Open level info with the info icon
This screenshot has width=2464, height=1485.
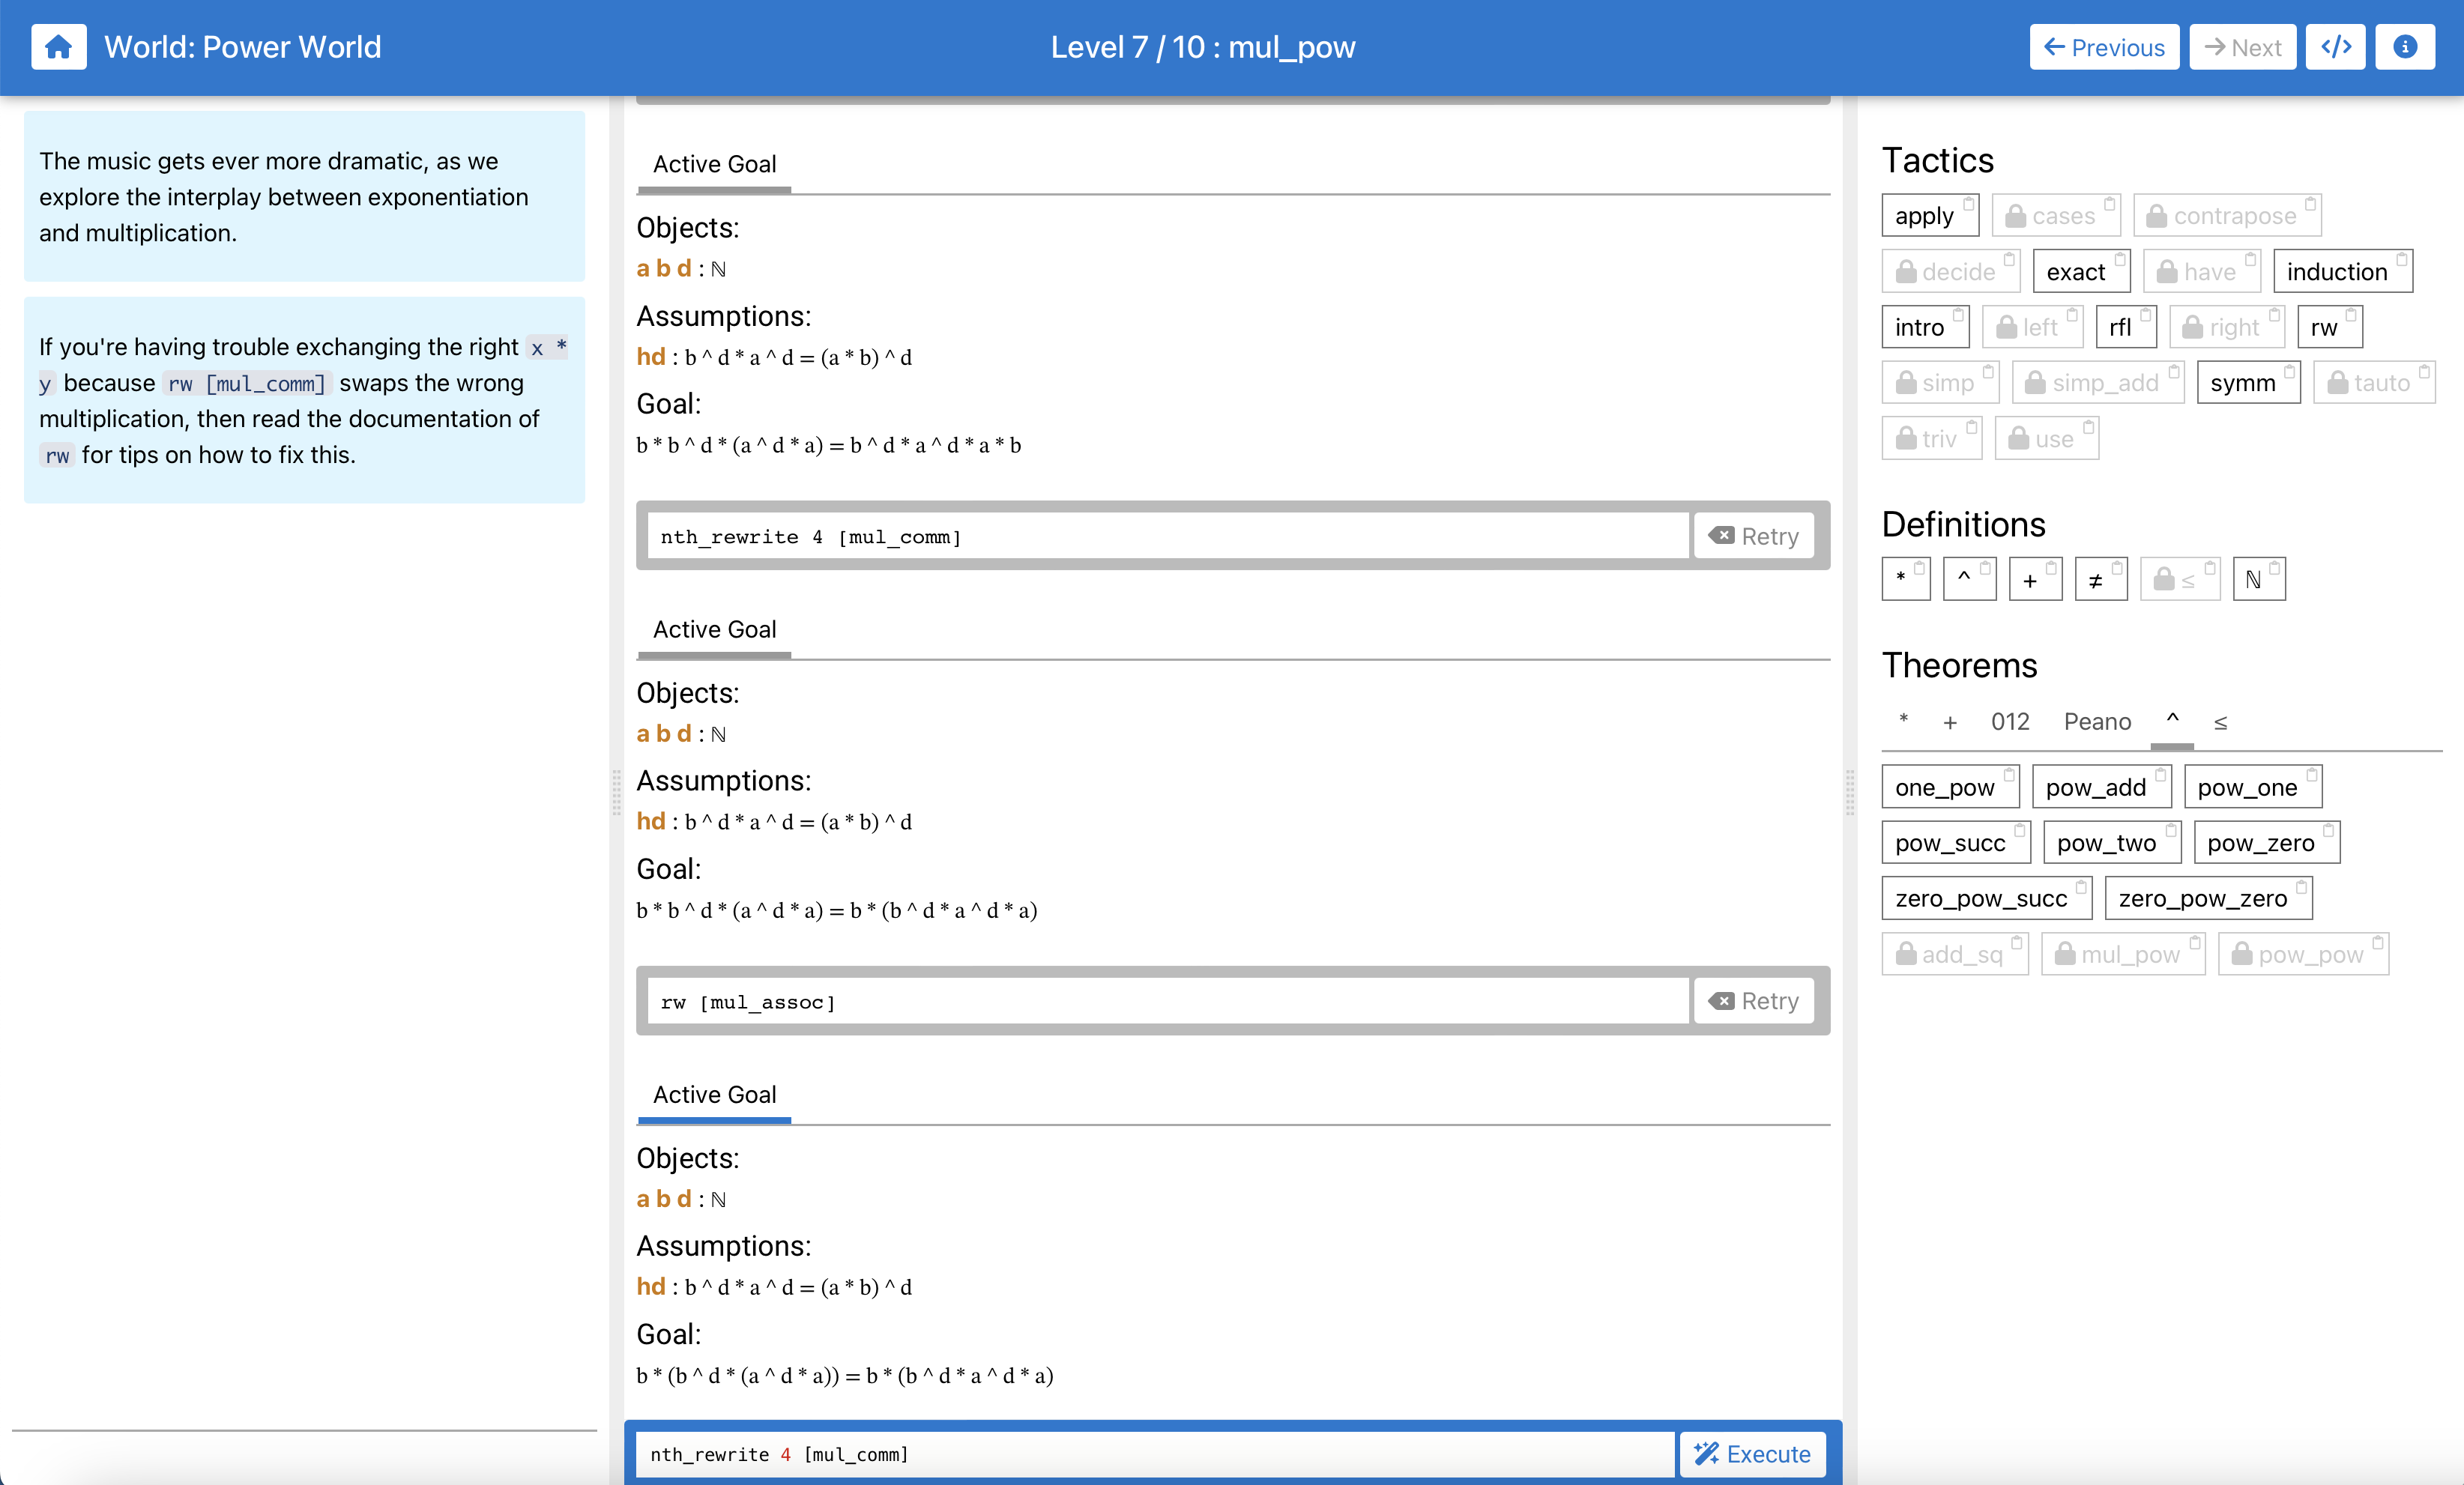coord(2405,47)
